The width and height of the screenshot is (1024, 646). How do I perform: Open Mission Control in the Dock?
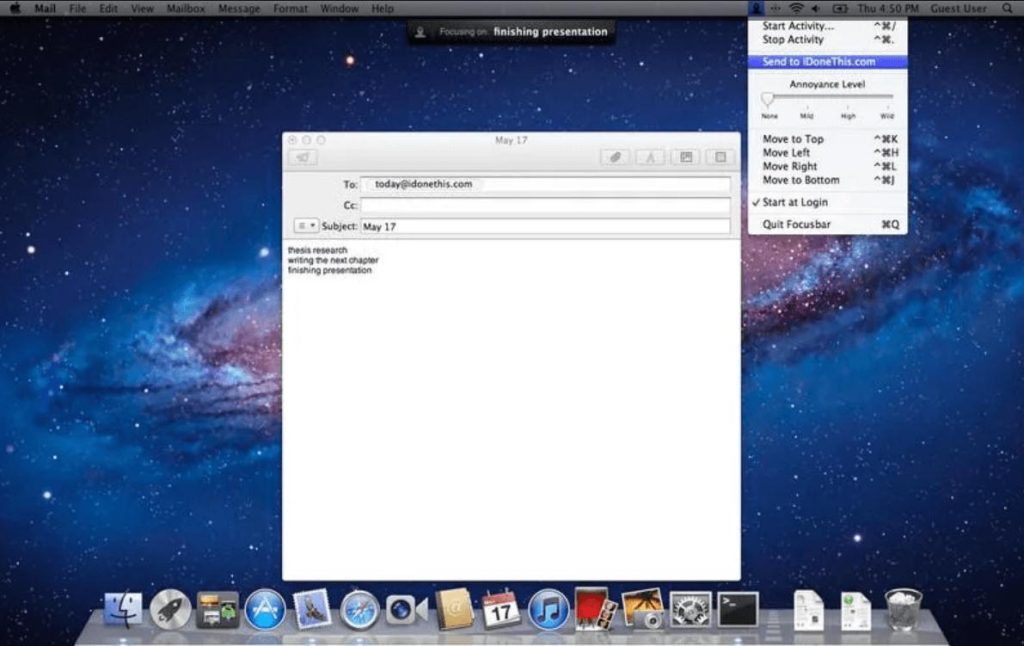(217, 609)
